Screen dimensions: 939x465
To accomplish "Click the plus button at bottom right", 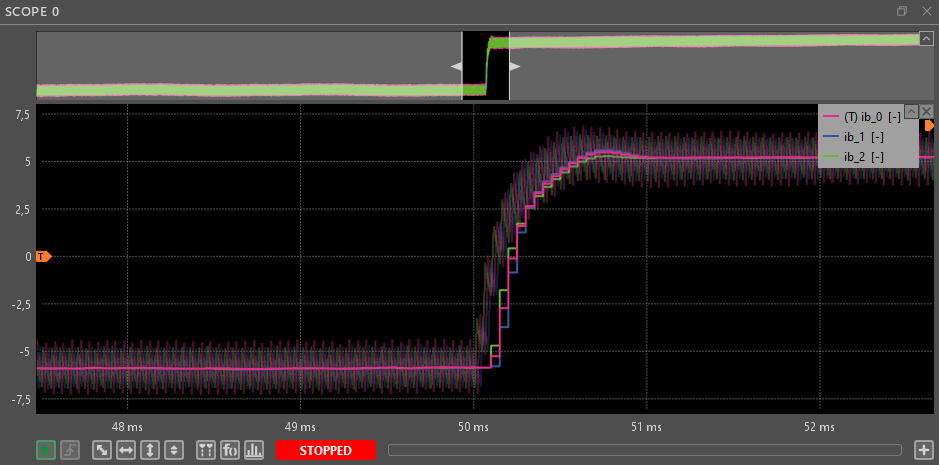I will pyautogui.click(x=923, y=450).
